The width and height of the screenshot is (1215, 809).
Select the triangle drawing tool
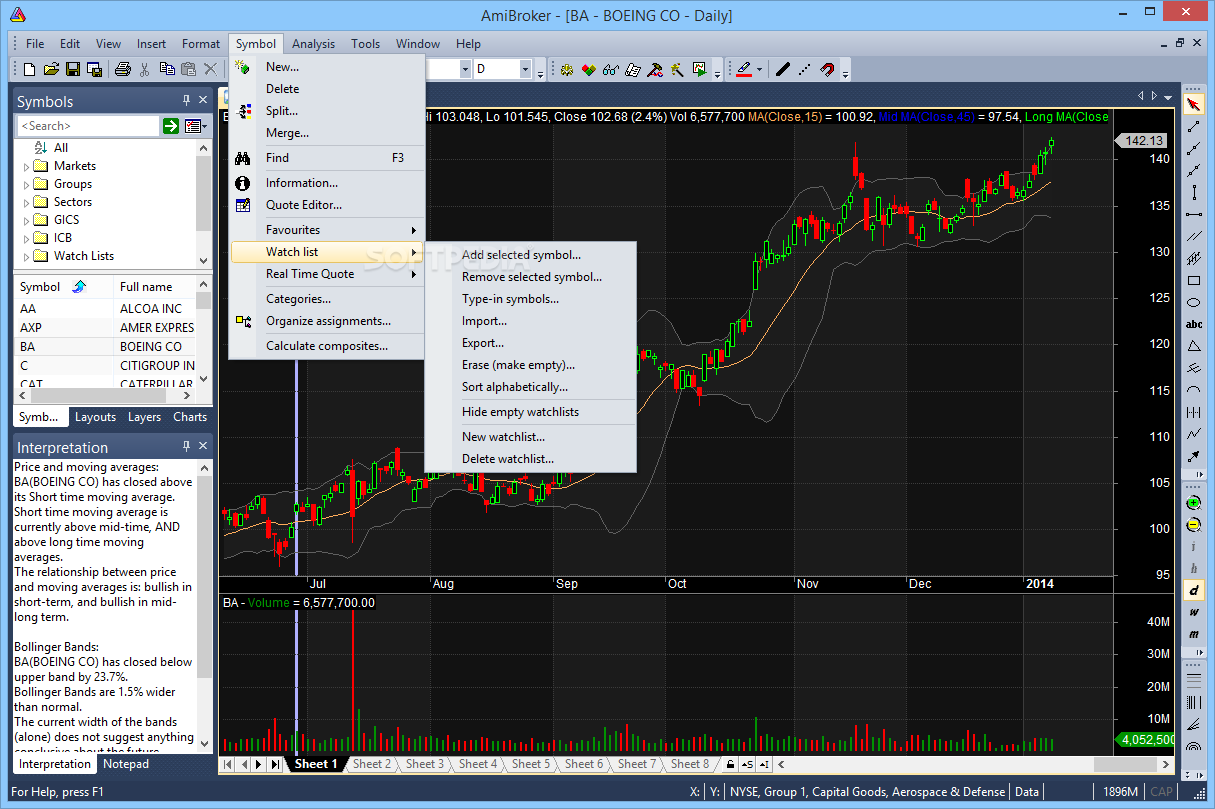[x=1193, y=346]
